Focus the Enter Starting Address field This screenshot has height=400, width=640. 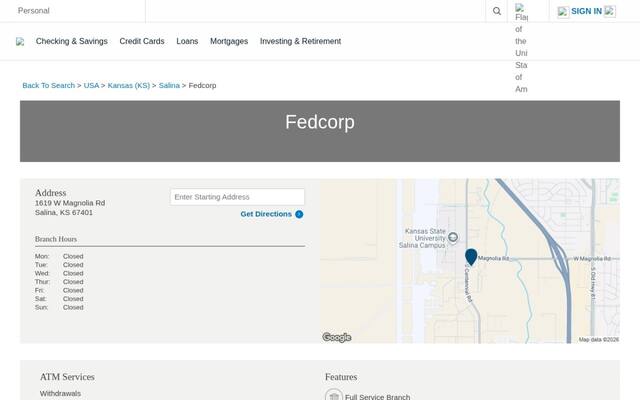[x=237, y=197]
